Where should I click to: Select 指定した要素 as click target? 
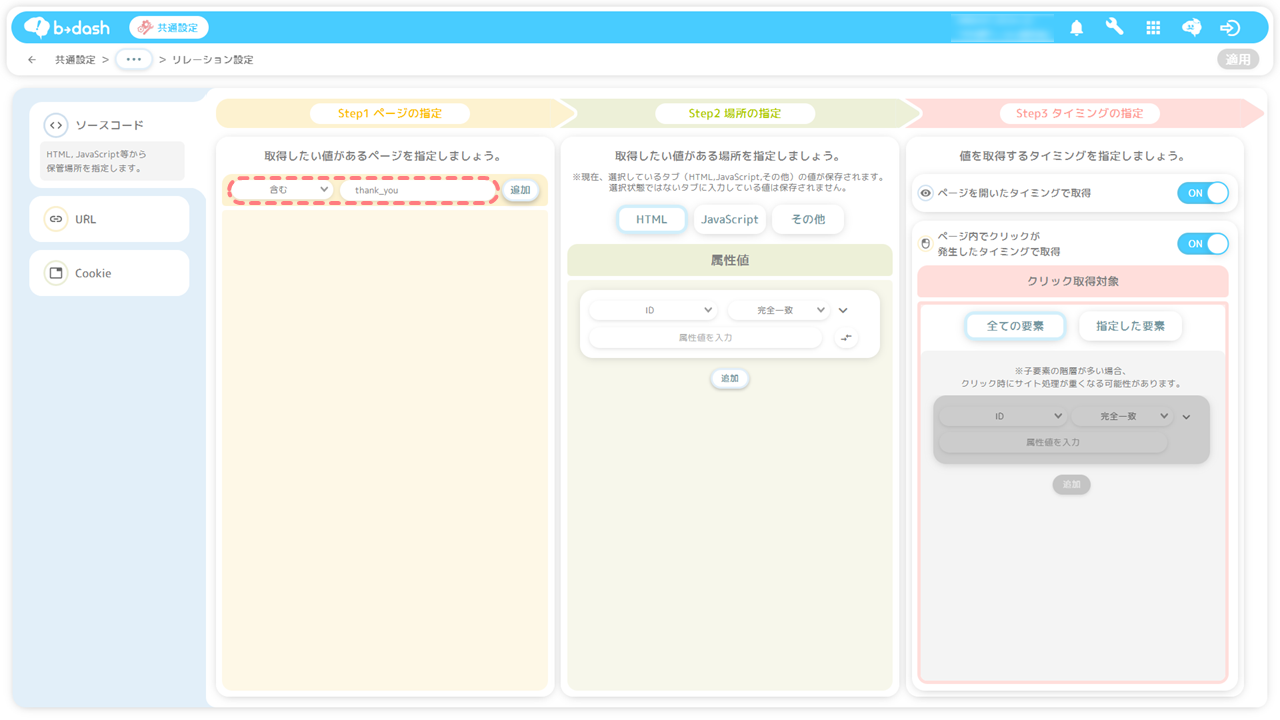[1130, 326]
